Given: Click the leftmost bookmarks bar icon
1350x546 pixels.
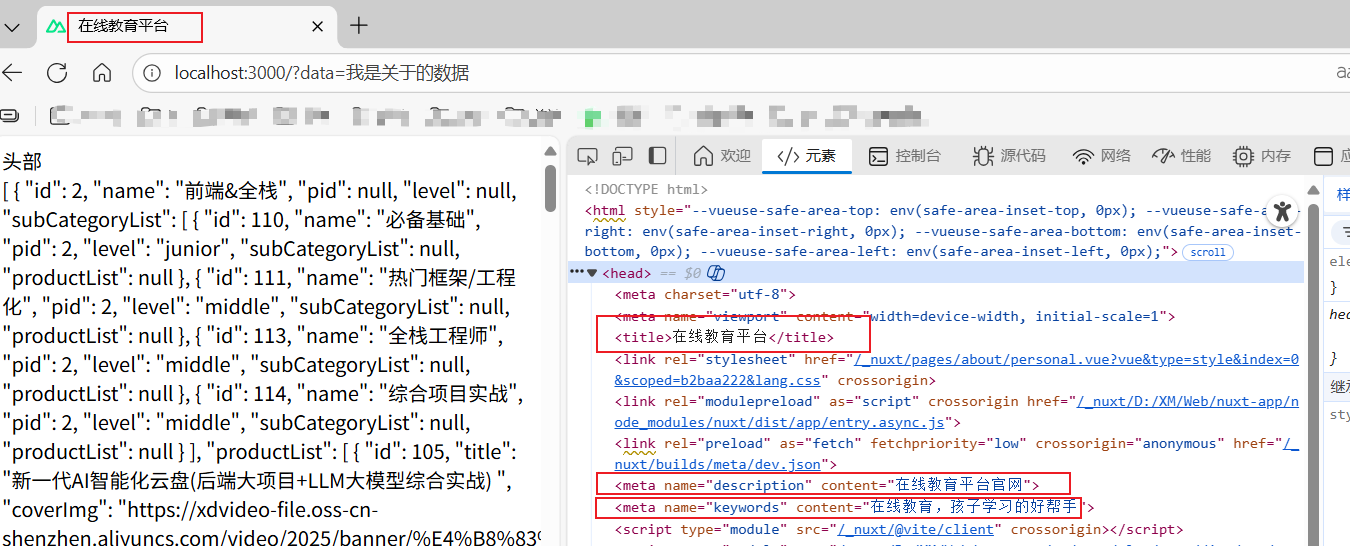Looking at the screenshot, I should point(9,116).
